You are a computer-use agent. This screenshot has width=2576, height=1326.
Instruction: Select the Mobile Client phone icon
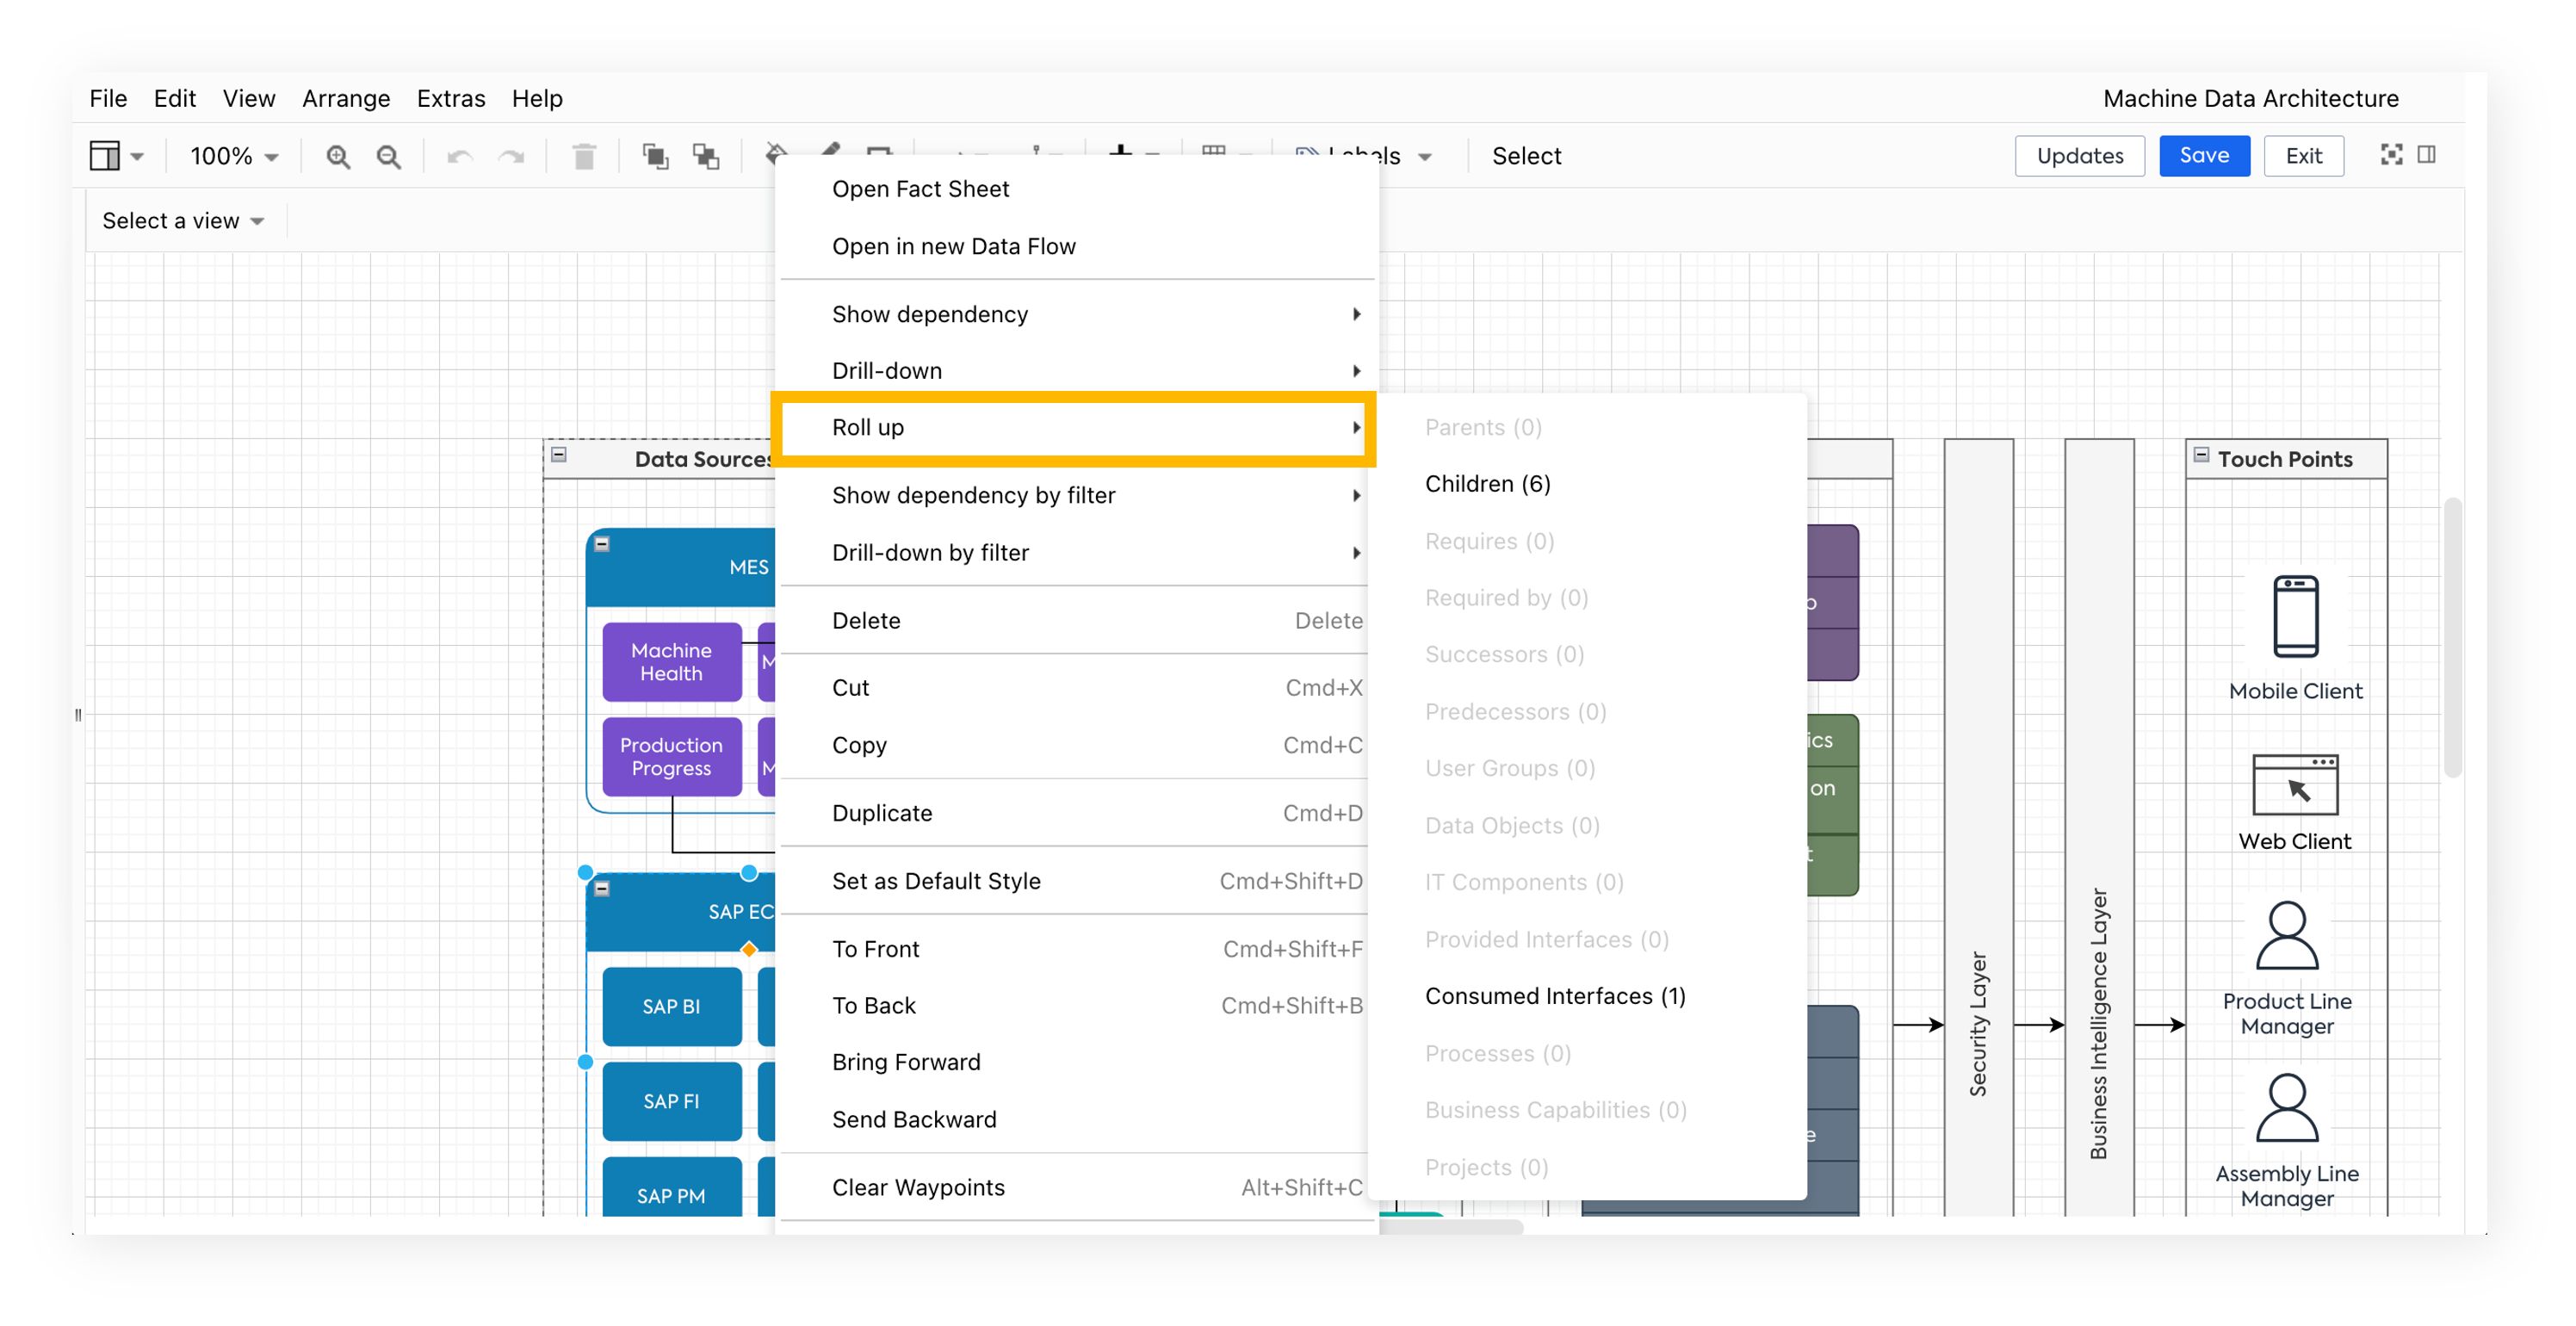[2295, 616]
